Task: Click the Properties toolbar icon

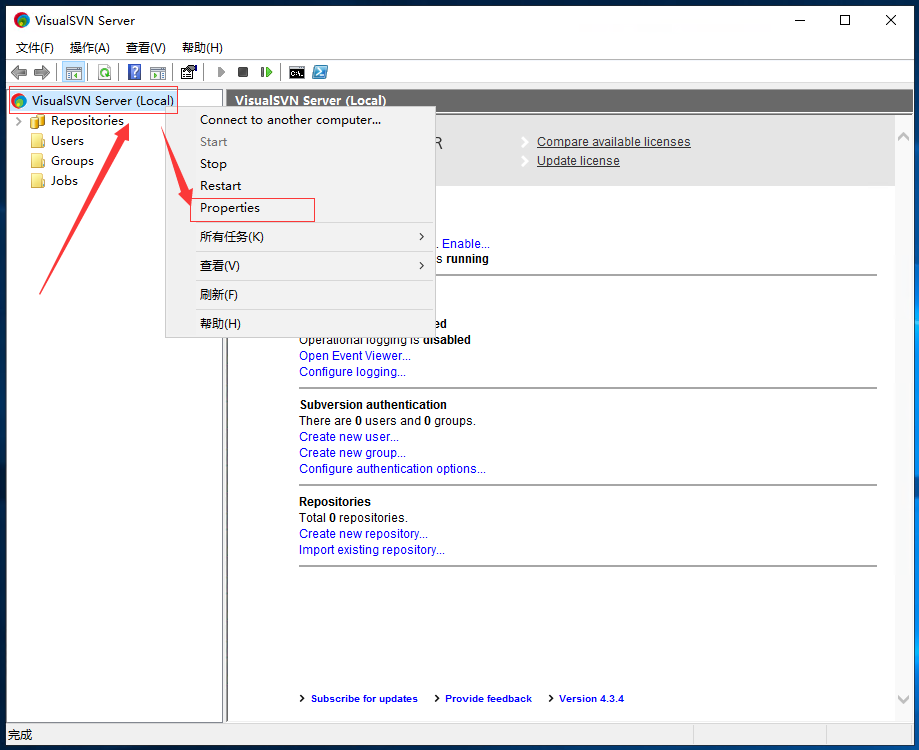Action: [x=189, y=72]
